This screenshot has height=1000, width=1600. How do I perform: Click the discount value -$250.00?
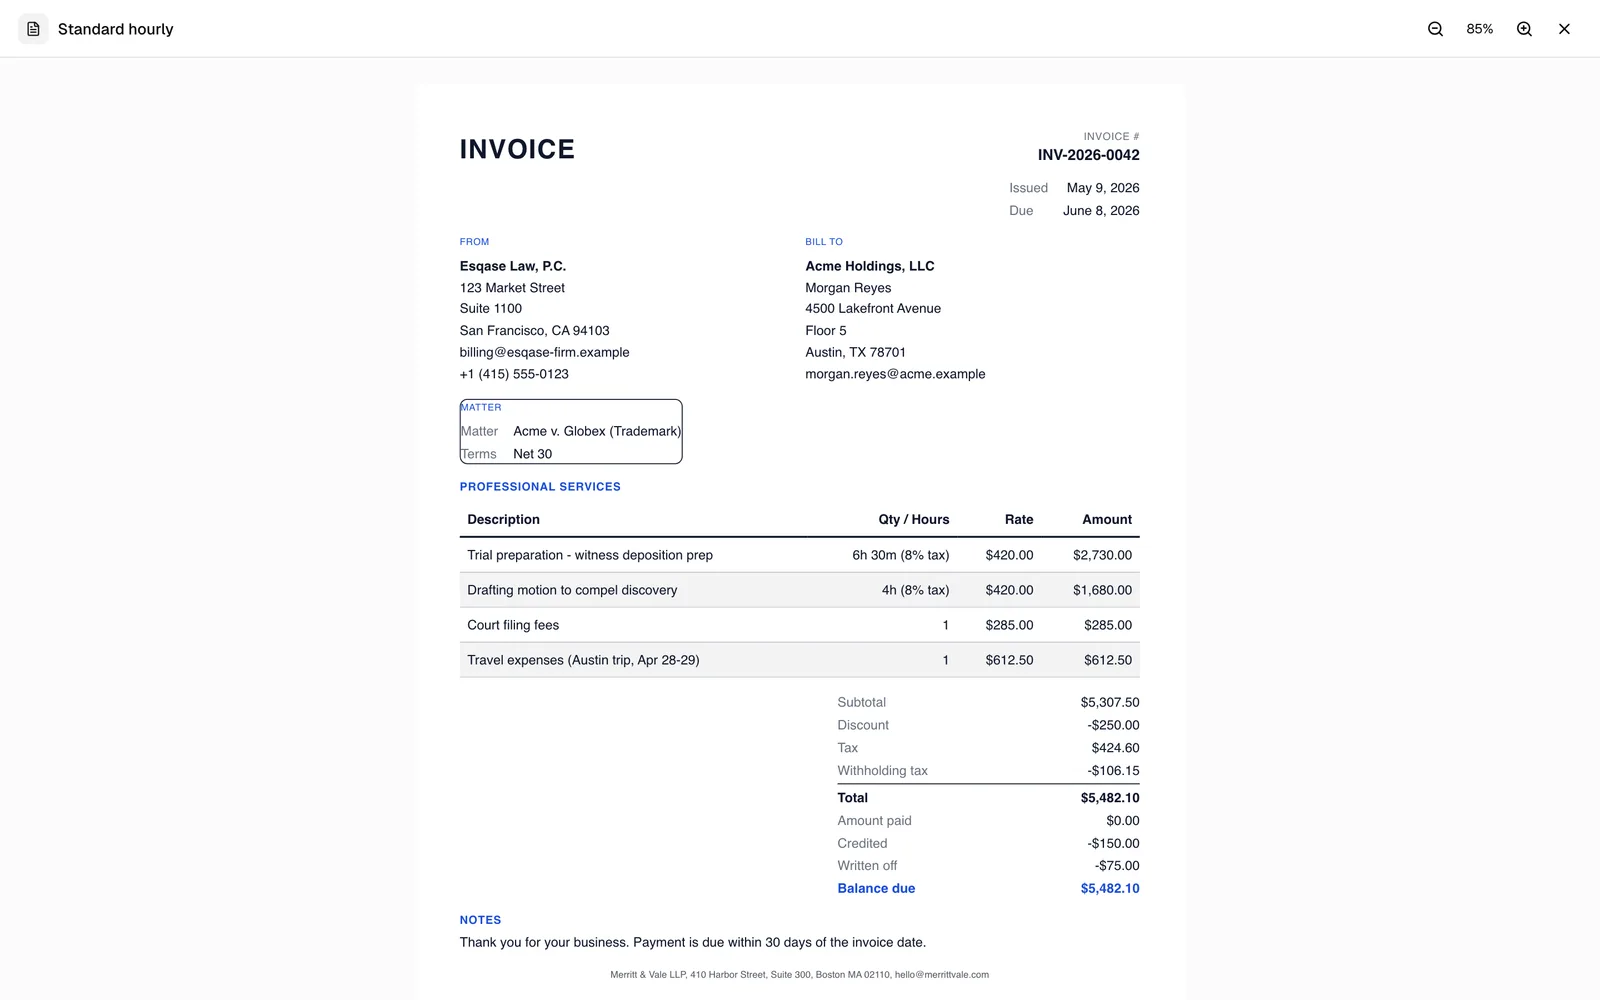1113,726
